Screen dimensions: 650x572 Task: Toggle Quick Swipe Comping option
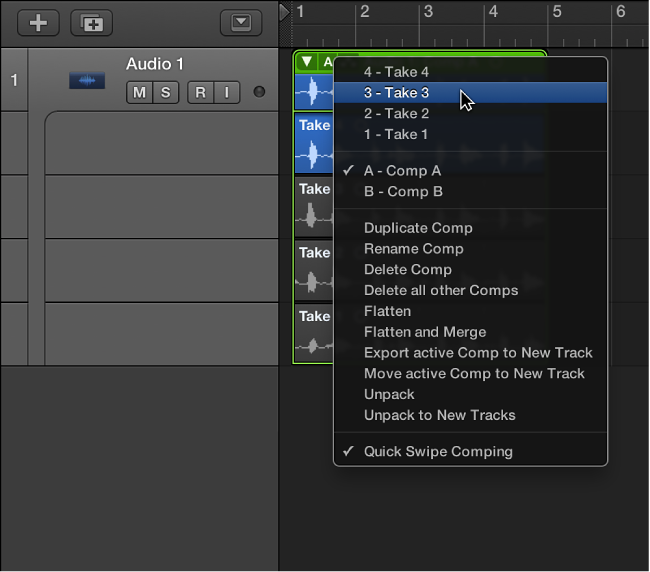tap(438, 451)
